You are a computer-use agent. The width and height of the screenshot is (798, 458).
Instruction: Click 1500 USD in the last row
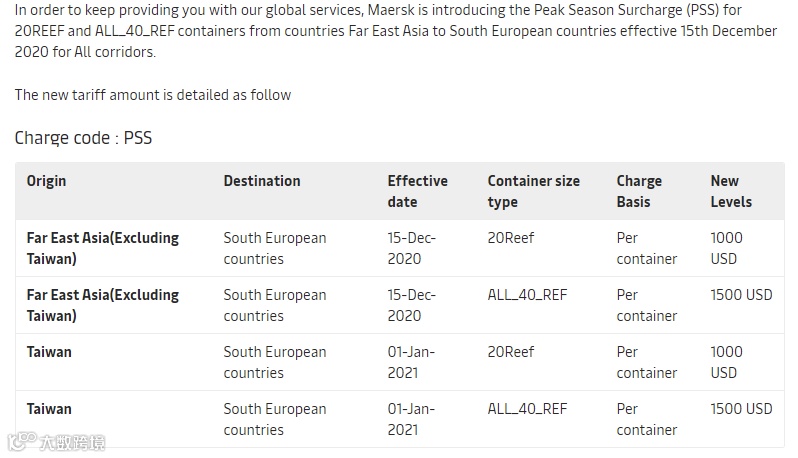pos(741,409)
